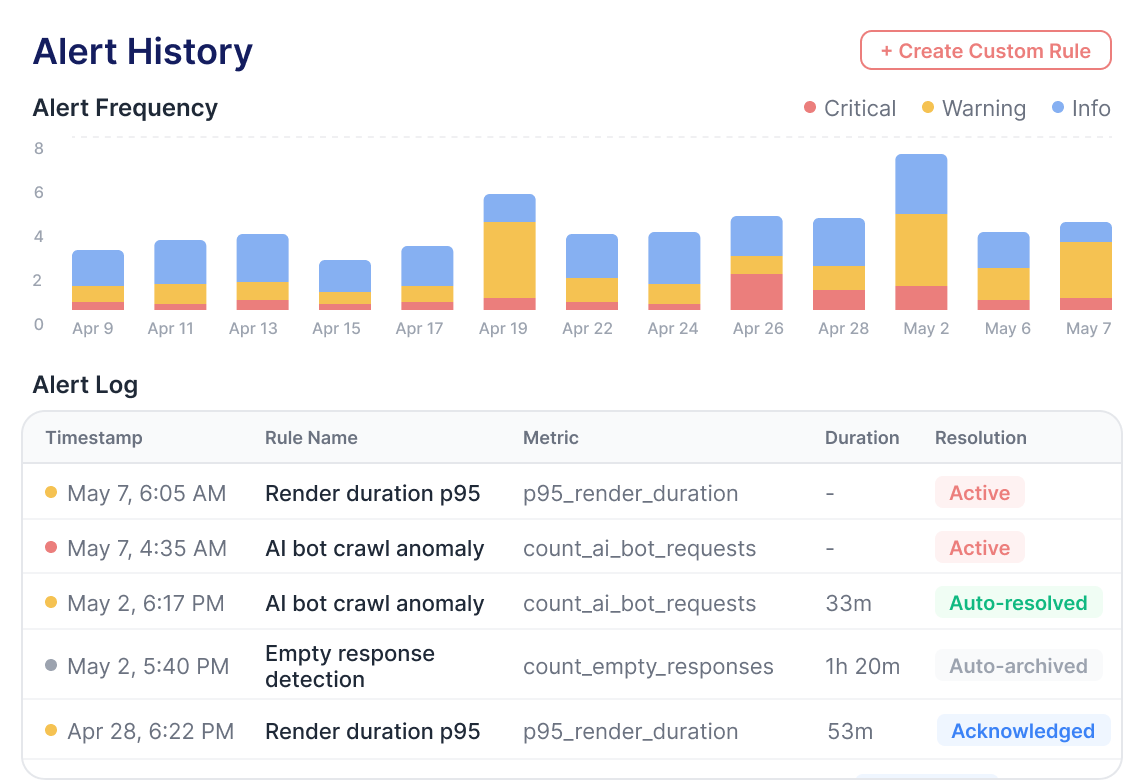Image resolution: width=1144 pixels, height=780 pixels.
Task: Click the May 2, 5:40 PM timestamp
Action: pyautogui.click(x=148, y=666)
